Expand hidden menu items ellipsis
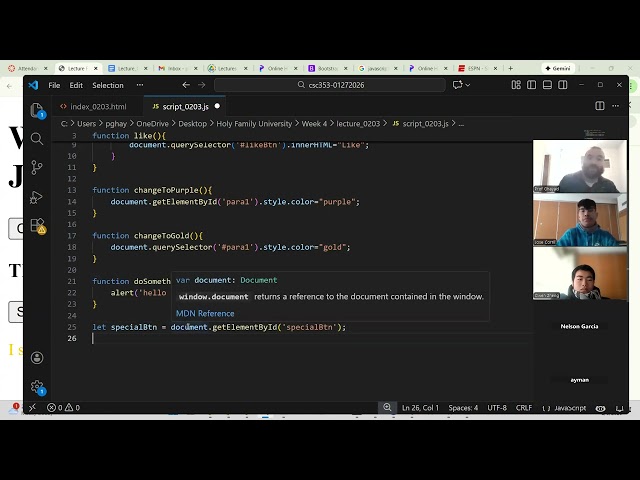This screenshot has height=480, width=640. click(140, 85)
